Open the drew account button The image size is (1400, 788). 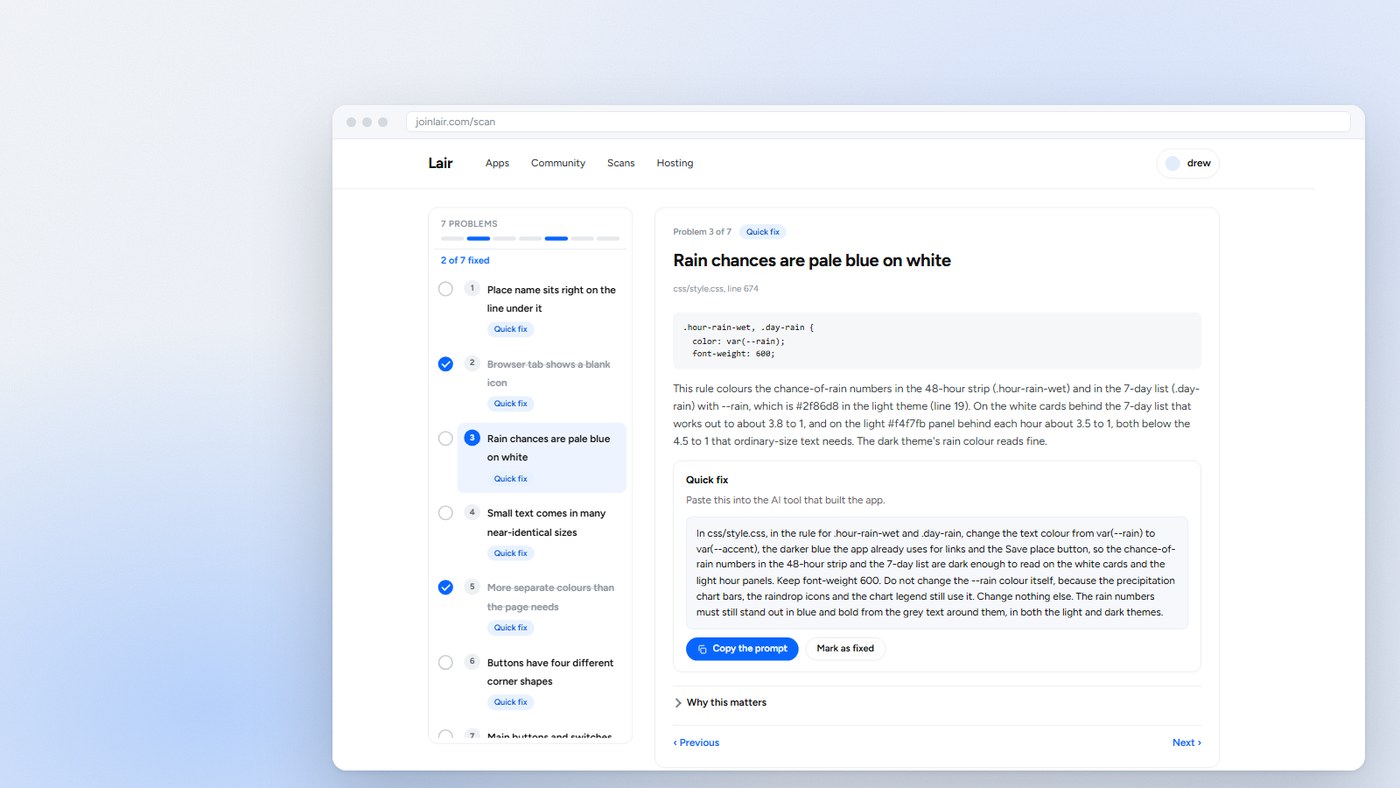tap(1188, 163)
